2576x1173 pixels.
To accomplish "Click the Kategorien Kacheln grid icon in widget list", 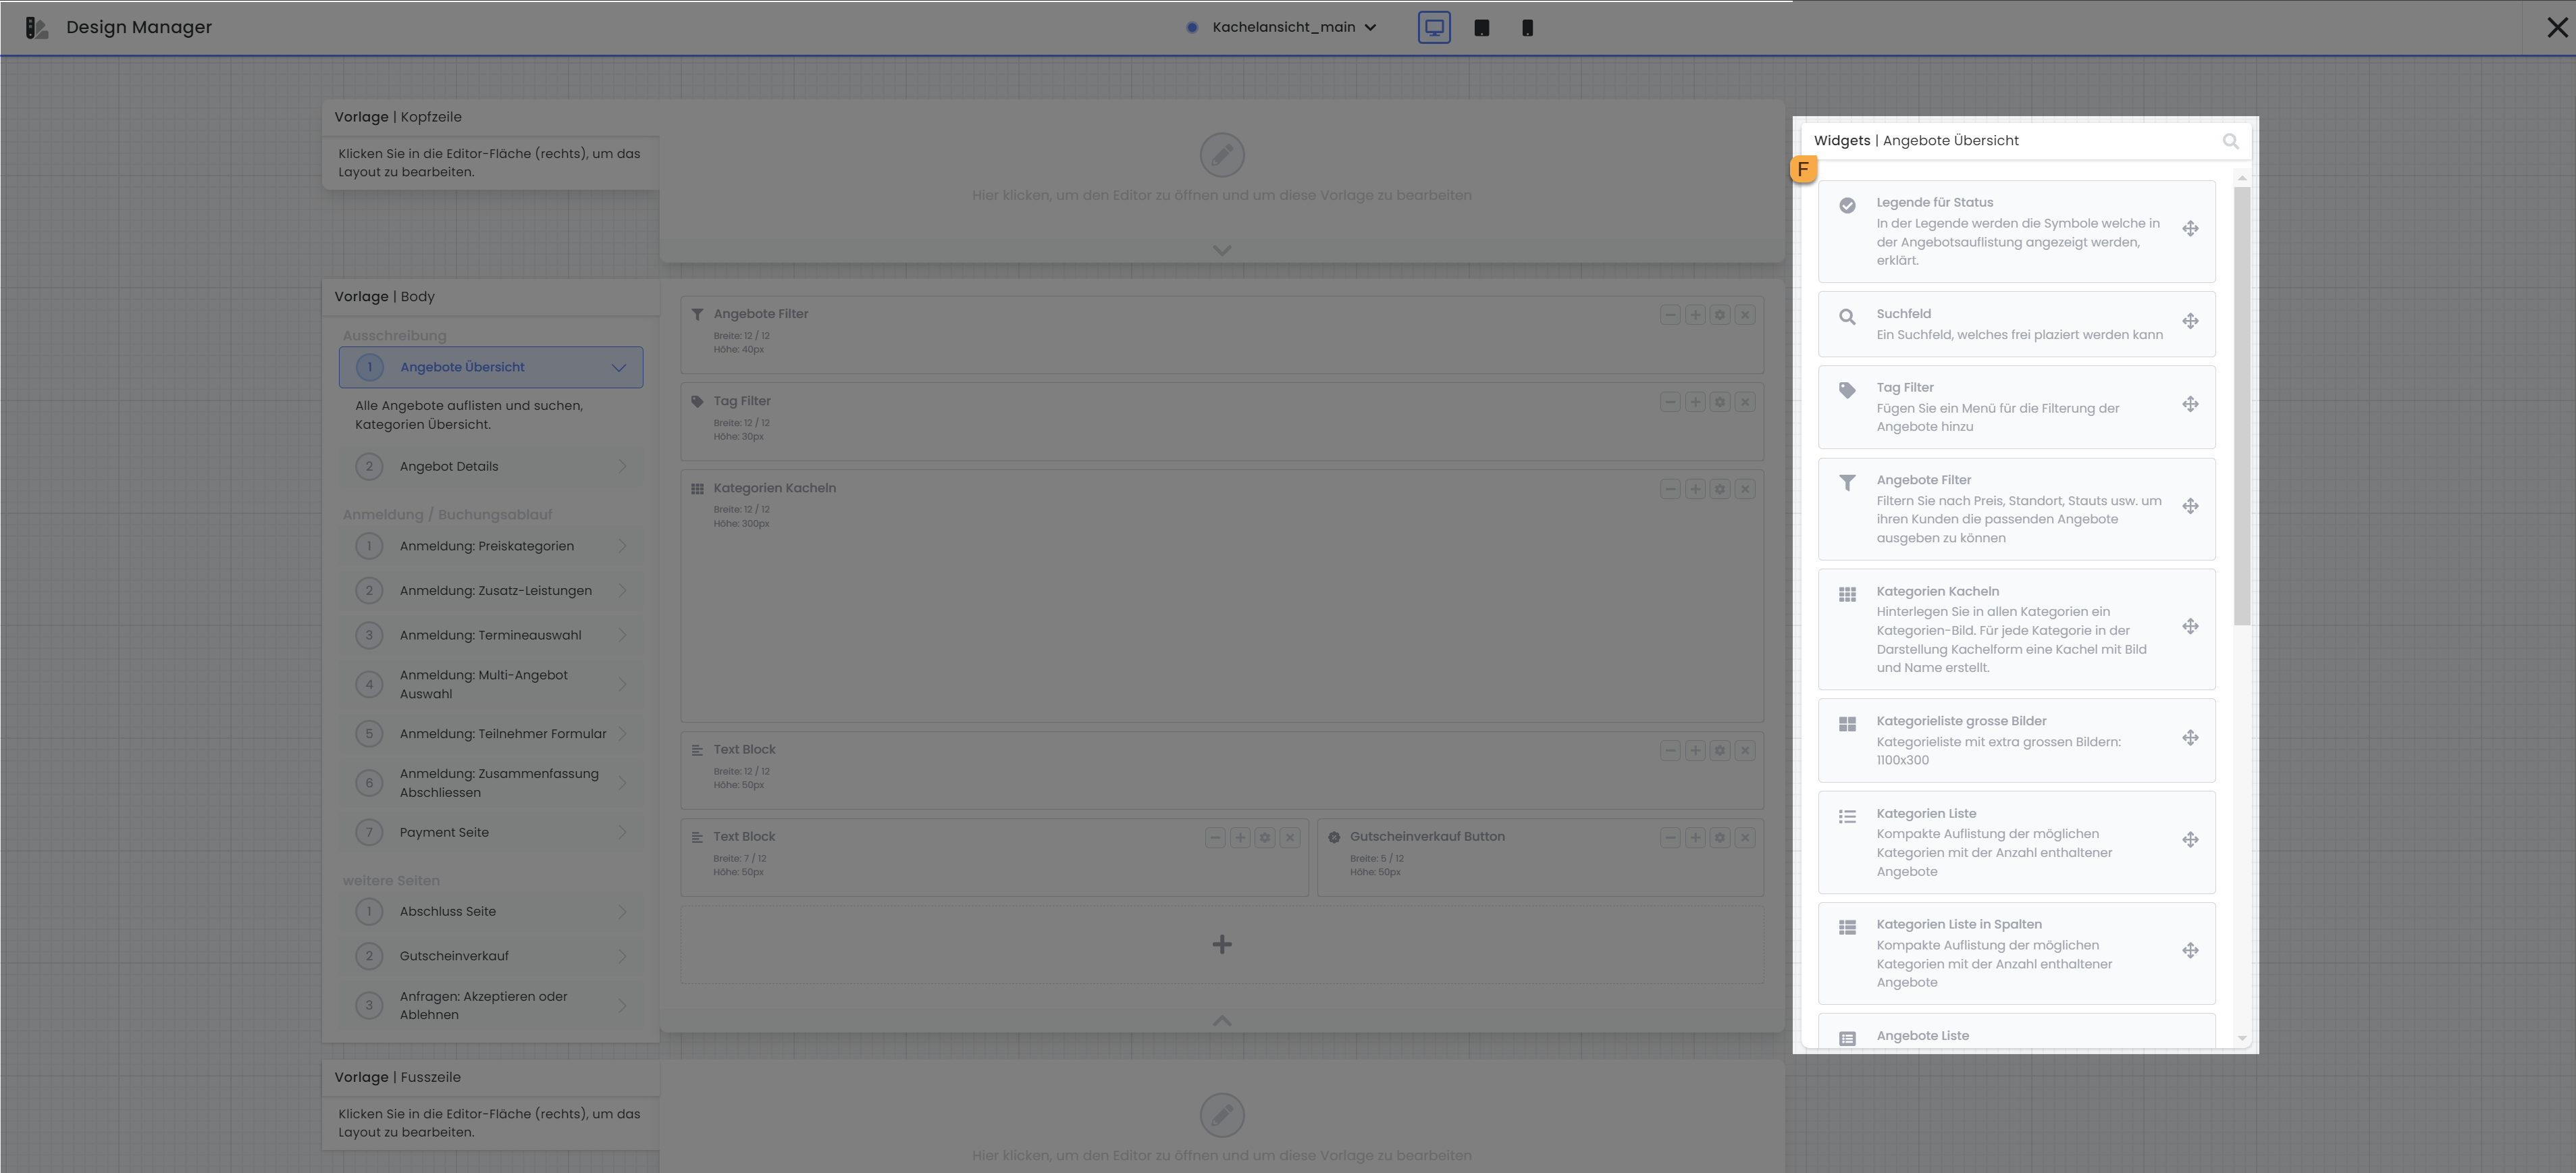I will [x=1847, y=595].
